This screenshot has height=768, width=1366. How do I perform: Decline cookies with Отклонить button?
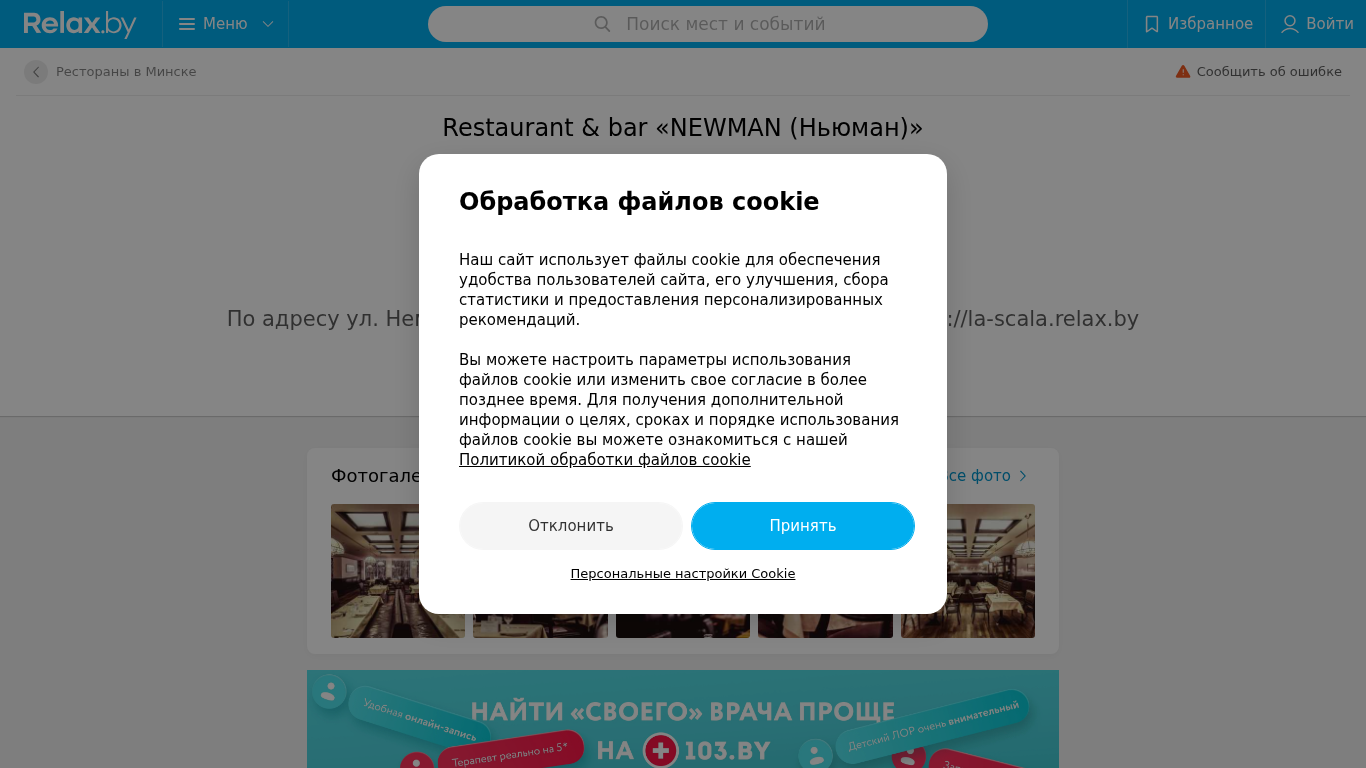click(x=571, y=526)
